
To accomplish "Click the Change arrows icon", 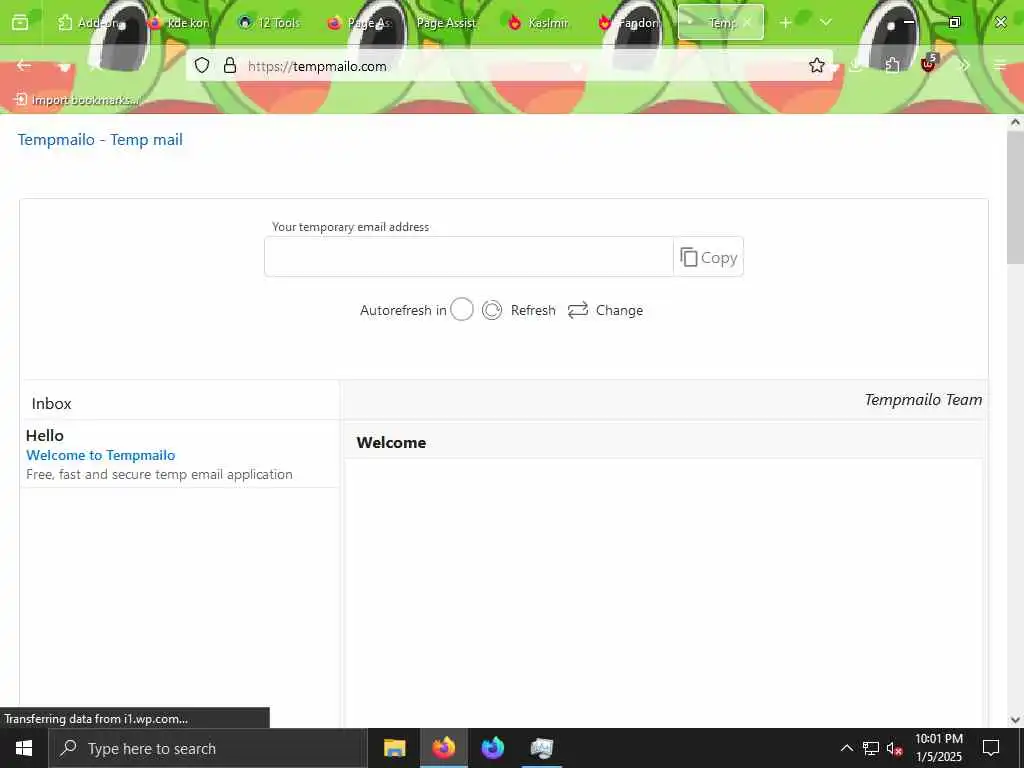I will (x=578, y=310).
